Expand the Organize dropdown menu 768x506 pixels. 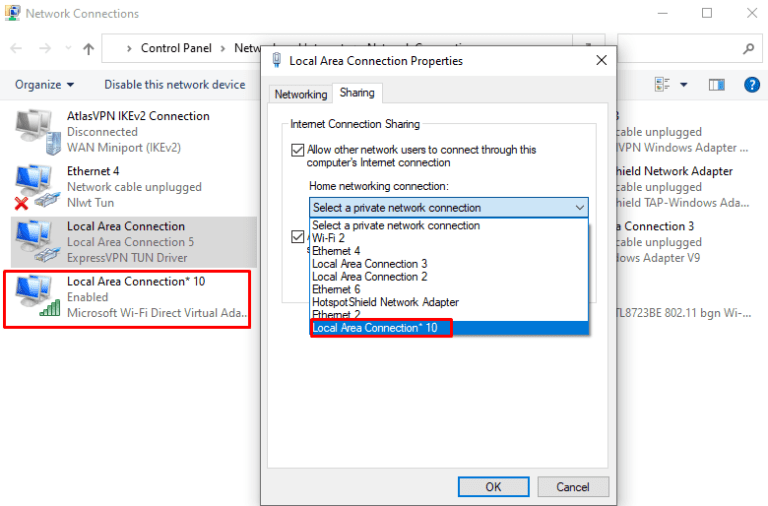[45, 85]
